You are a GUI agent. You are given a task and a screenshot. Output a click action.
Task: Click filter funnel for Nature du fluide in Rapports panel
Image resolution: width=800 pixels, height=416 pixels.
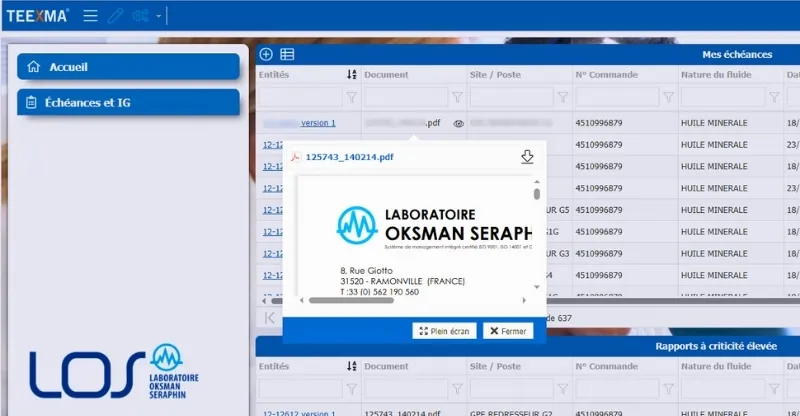pyautogui.click(x=774, y=389)
